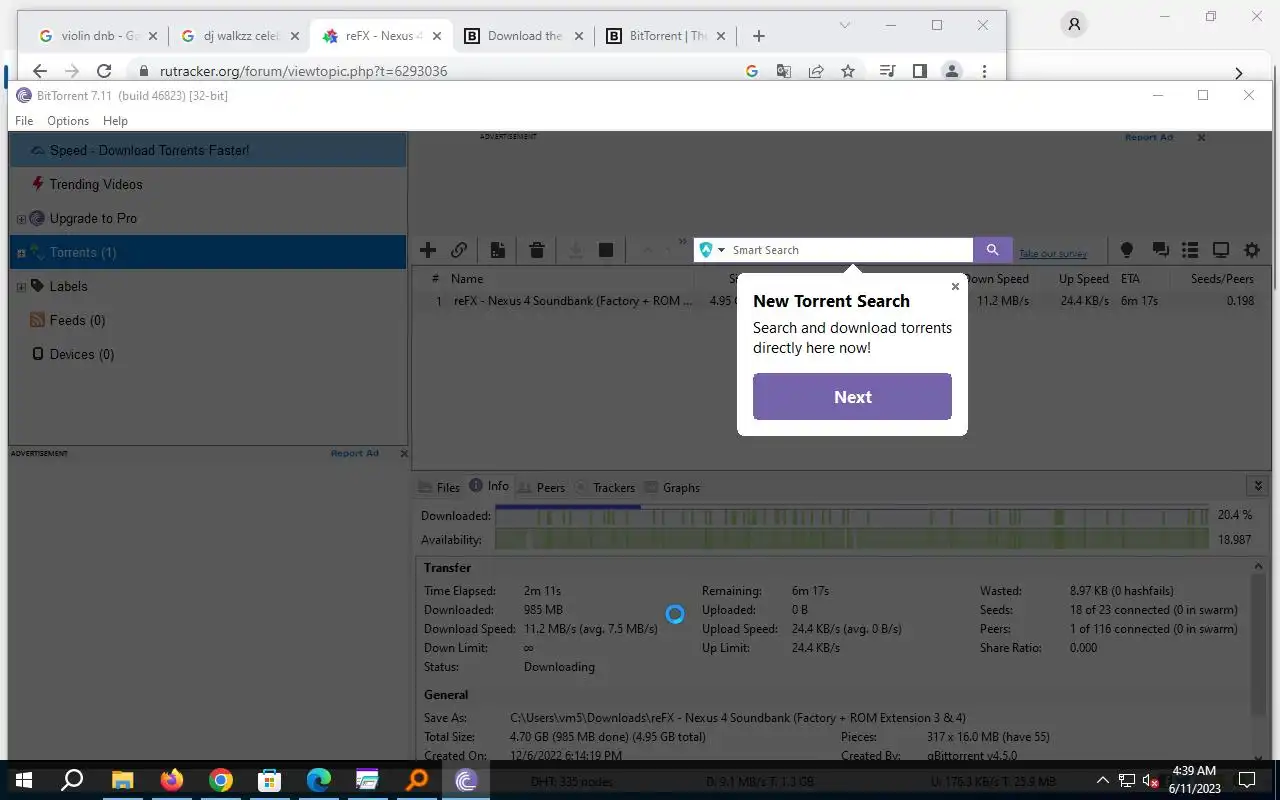1280x800 pixels.
Task: Switch to 'dj walkzz' Chrome tab
Action: tap(239, 36)
